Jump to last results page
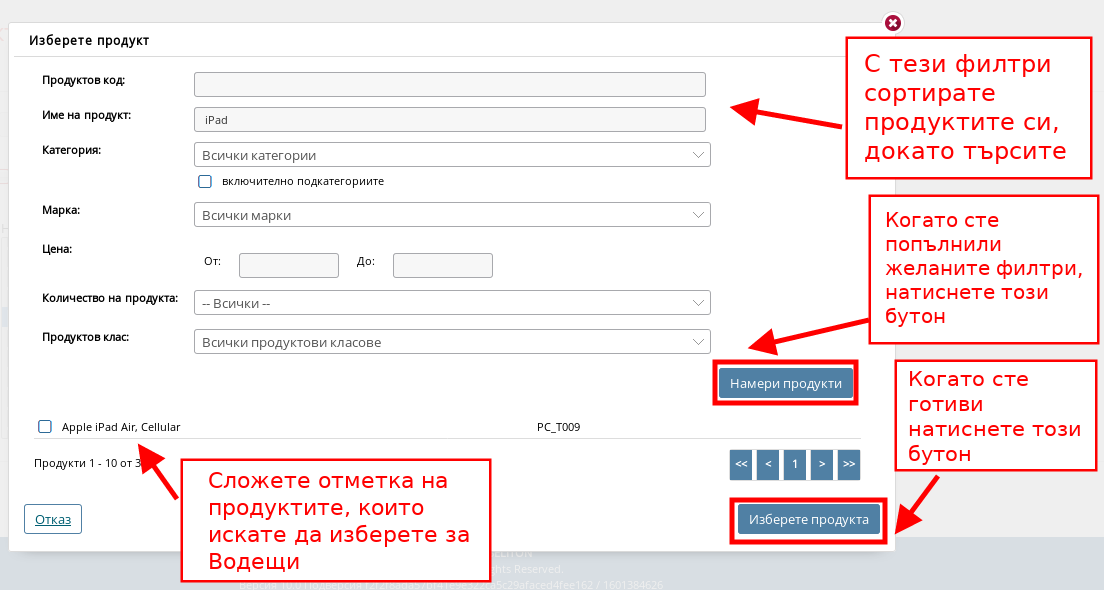1104x590 pixels. (x=848, y=465)
